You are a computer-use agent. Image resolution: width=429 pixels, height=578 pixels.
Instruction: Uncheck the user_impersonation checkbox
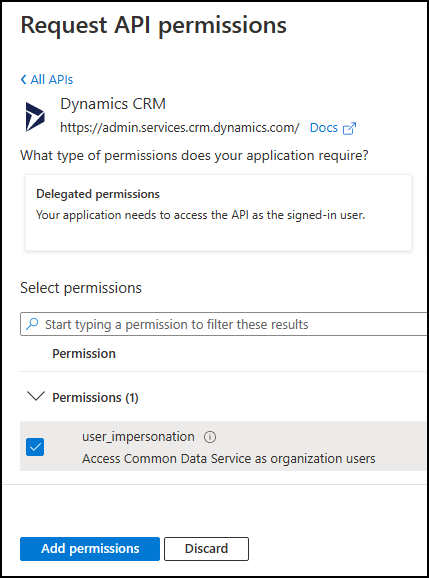click(35, 447)
